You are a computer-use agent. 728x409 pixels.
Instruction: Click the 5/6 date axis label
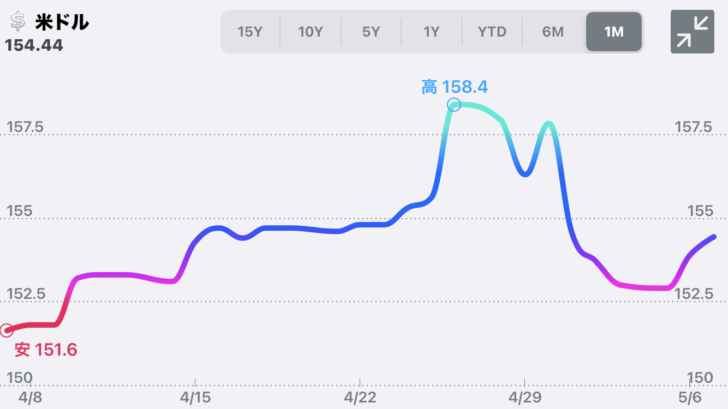click(x=691, y=398)
